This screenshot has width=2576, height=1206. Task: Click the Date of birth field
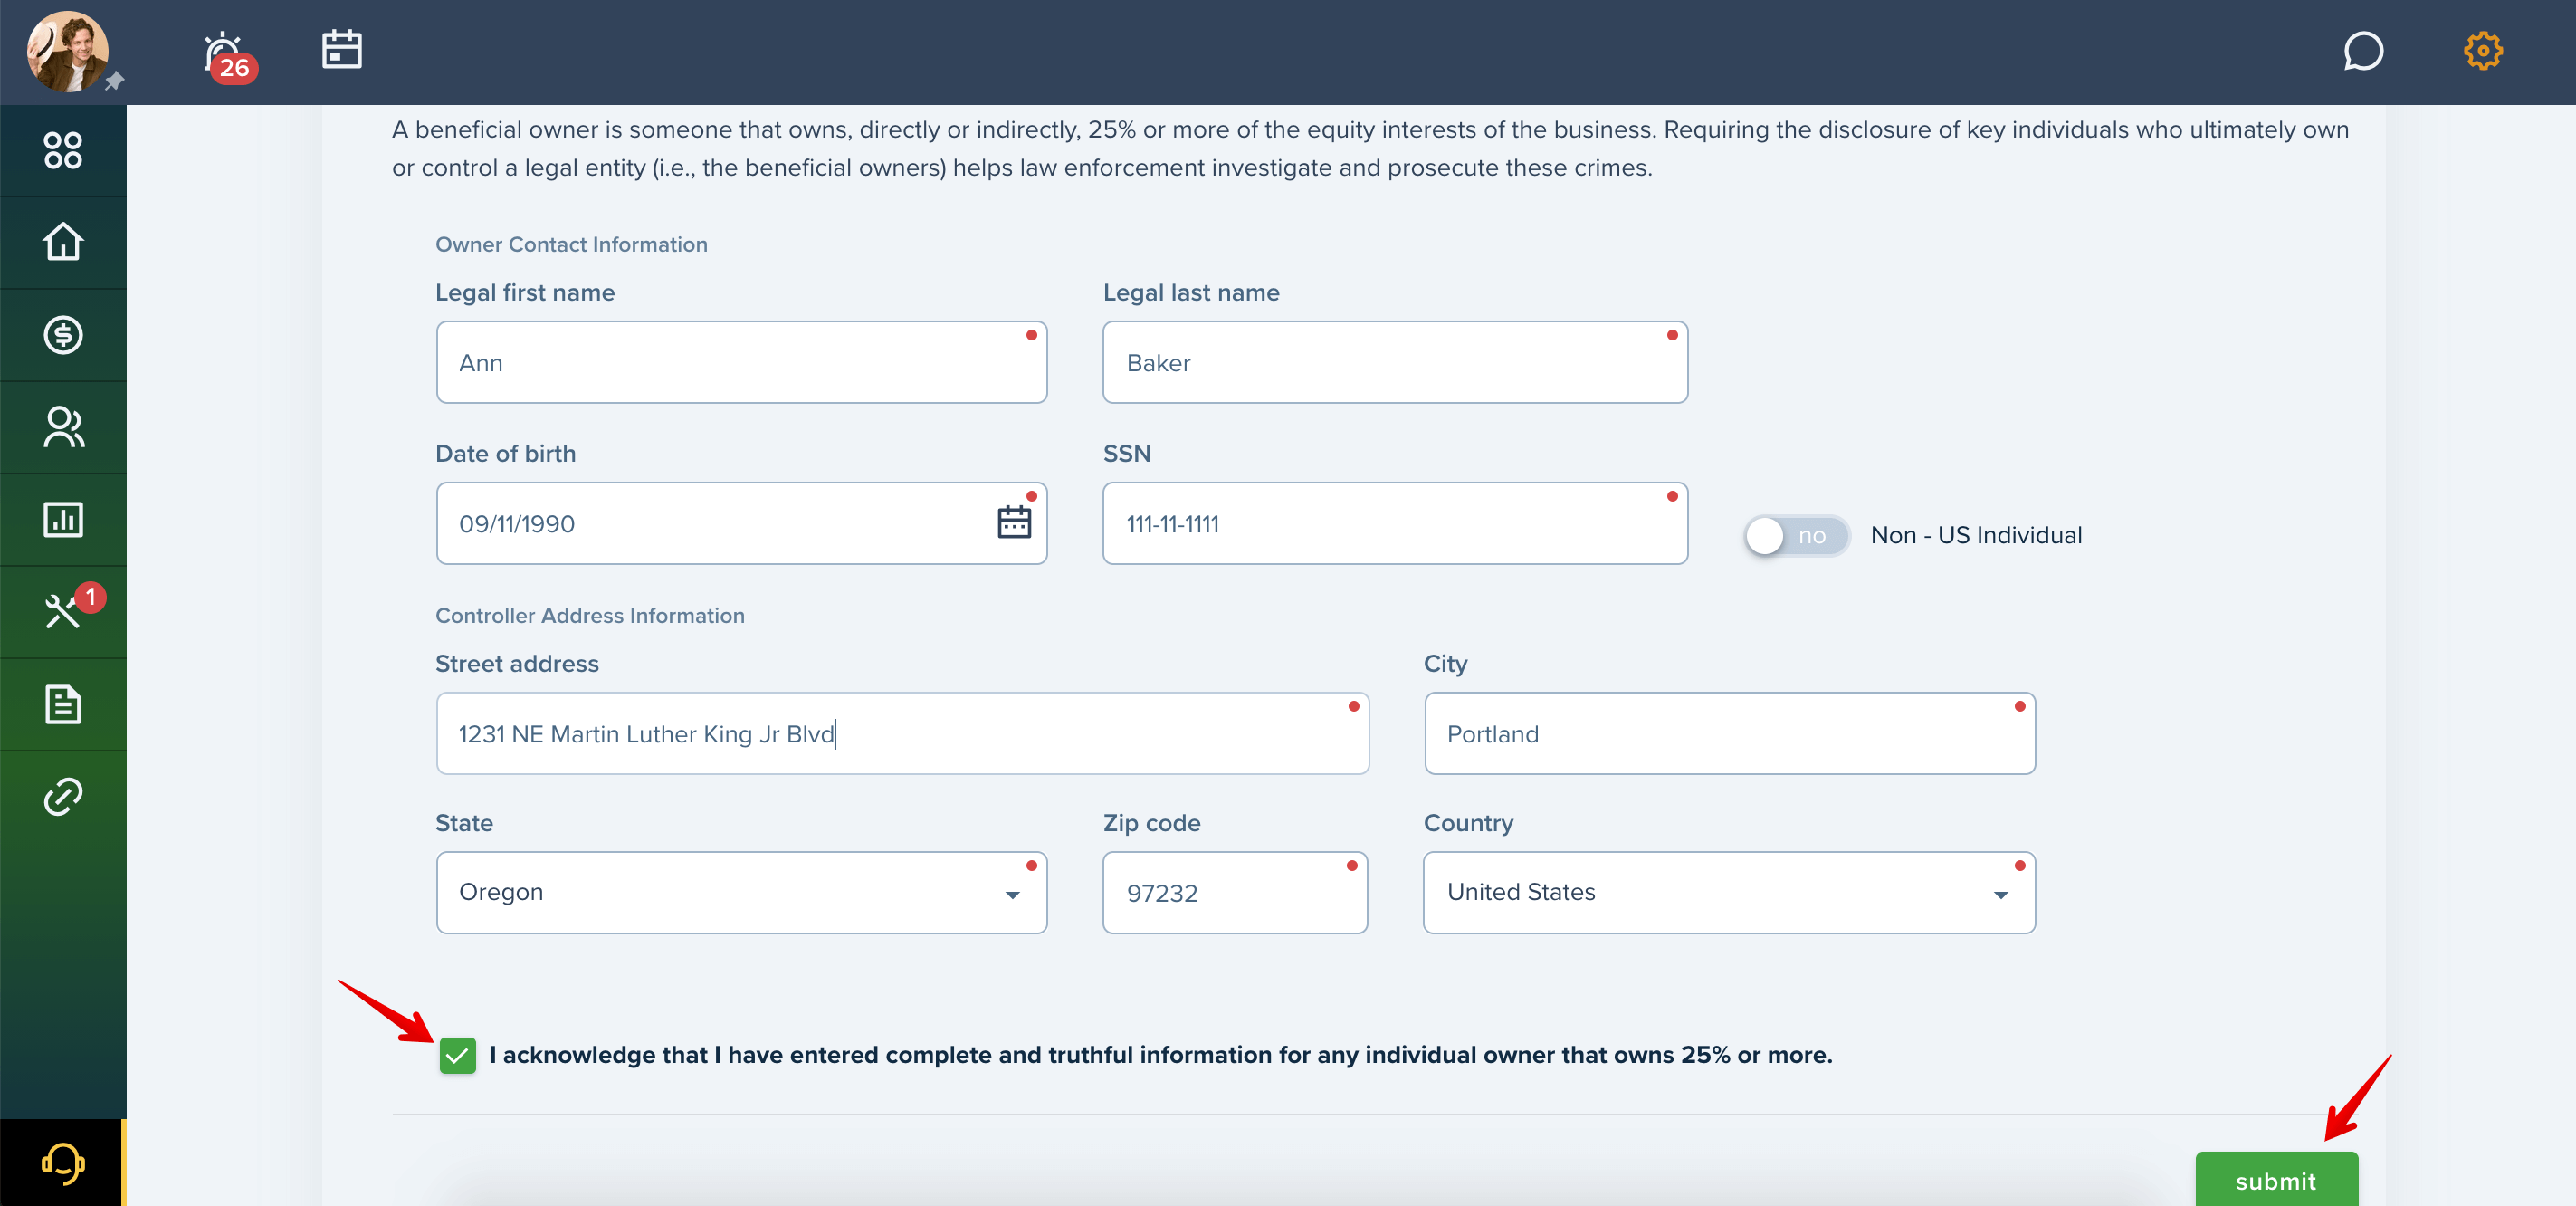(x=741, y=523)
